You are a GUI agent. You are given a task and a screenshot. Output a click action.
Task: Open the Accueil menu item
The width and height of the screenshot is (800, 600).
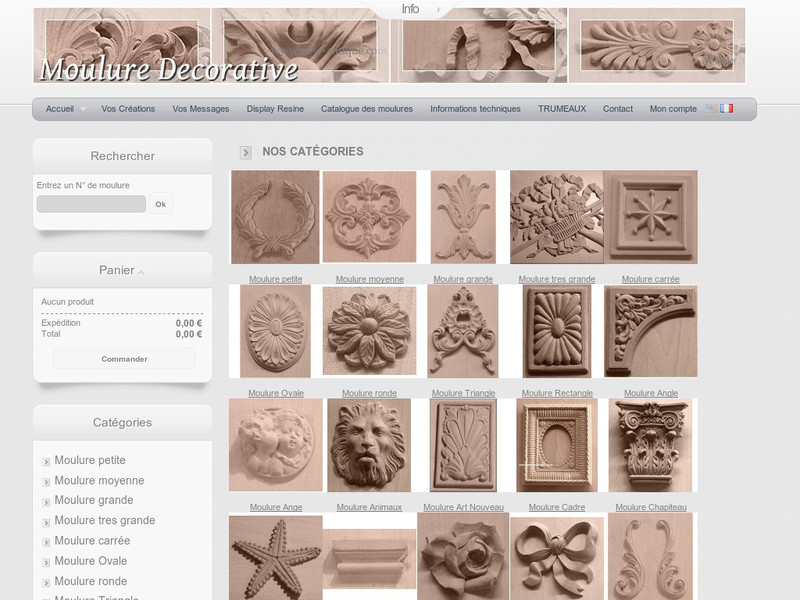[60, 109]
